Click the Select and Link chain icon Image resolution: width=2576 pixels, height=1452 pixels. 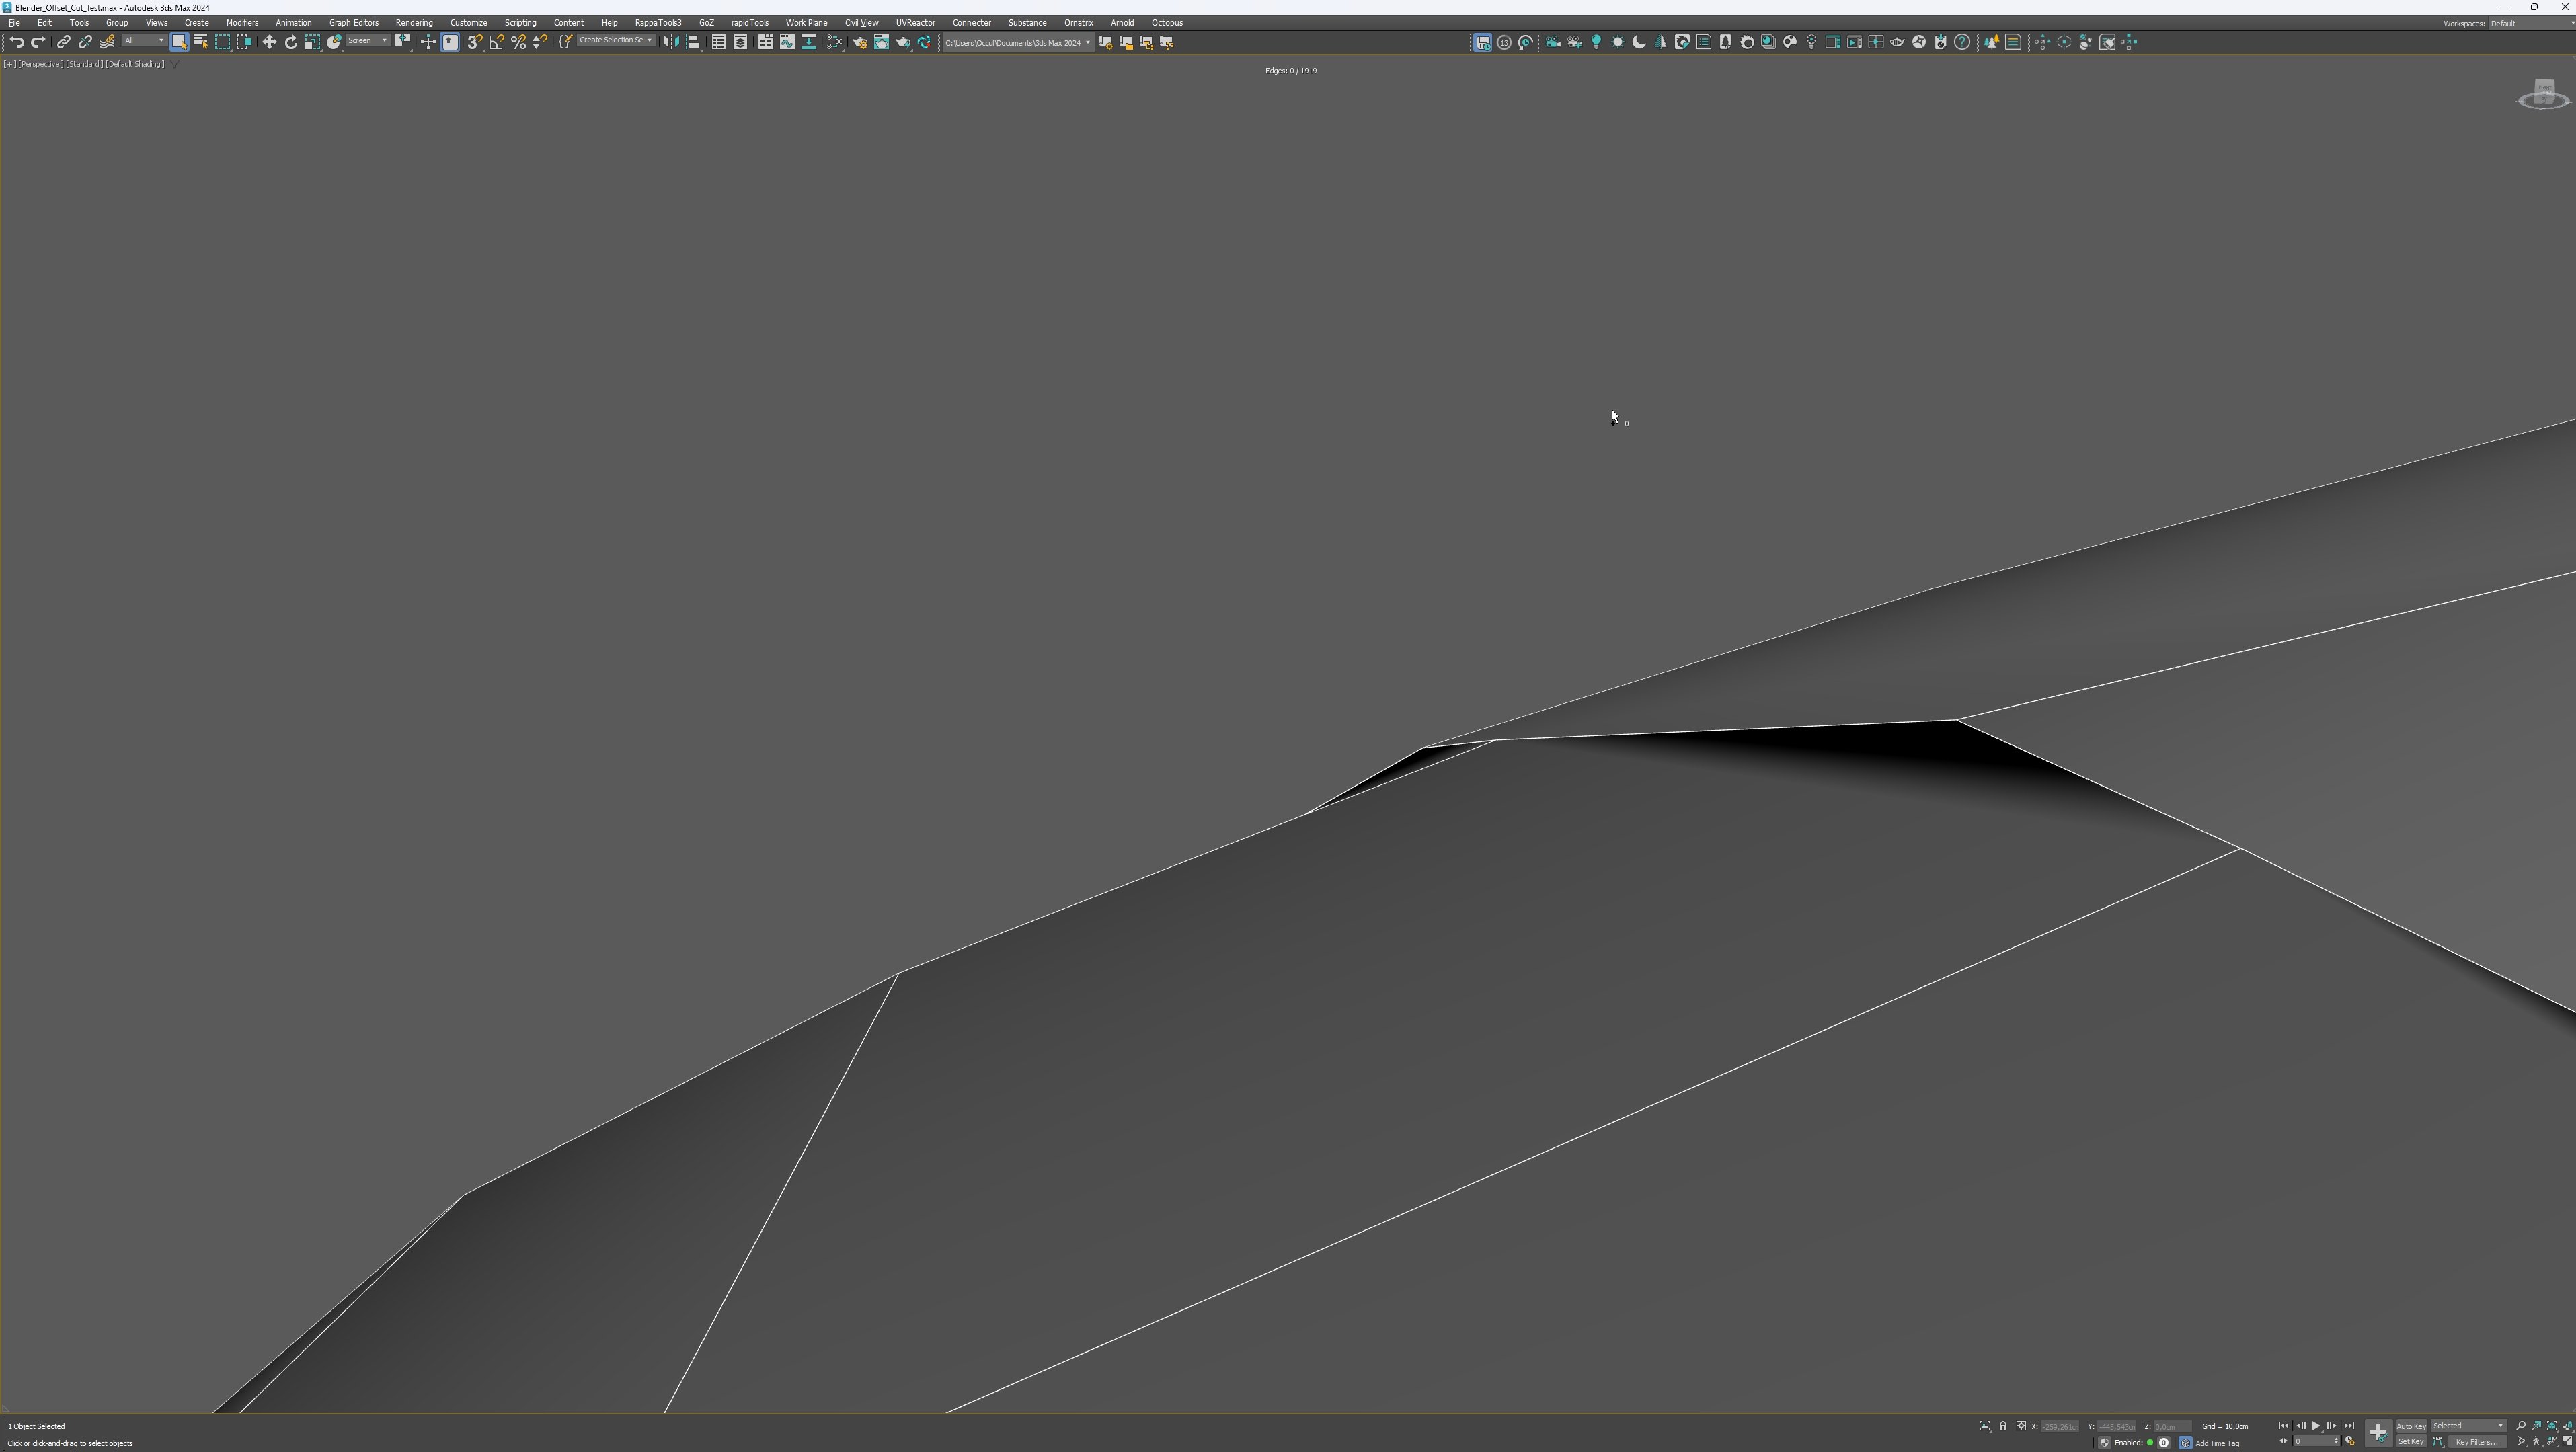tap(63, 42)
